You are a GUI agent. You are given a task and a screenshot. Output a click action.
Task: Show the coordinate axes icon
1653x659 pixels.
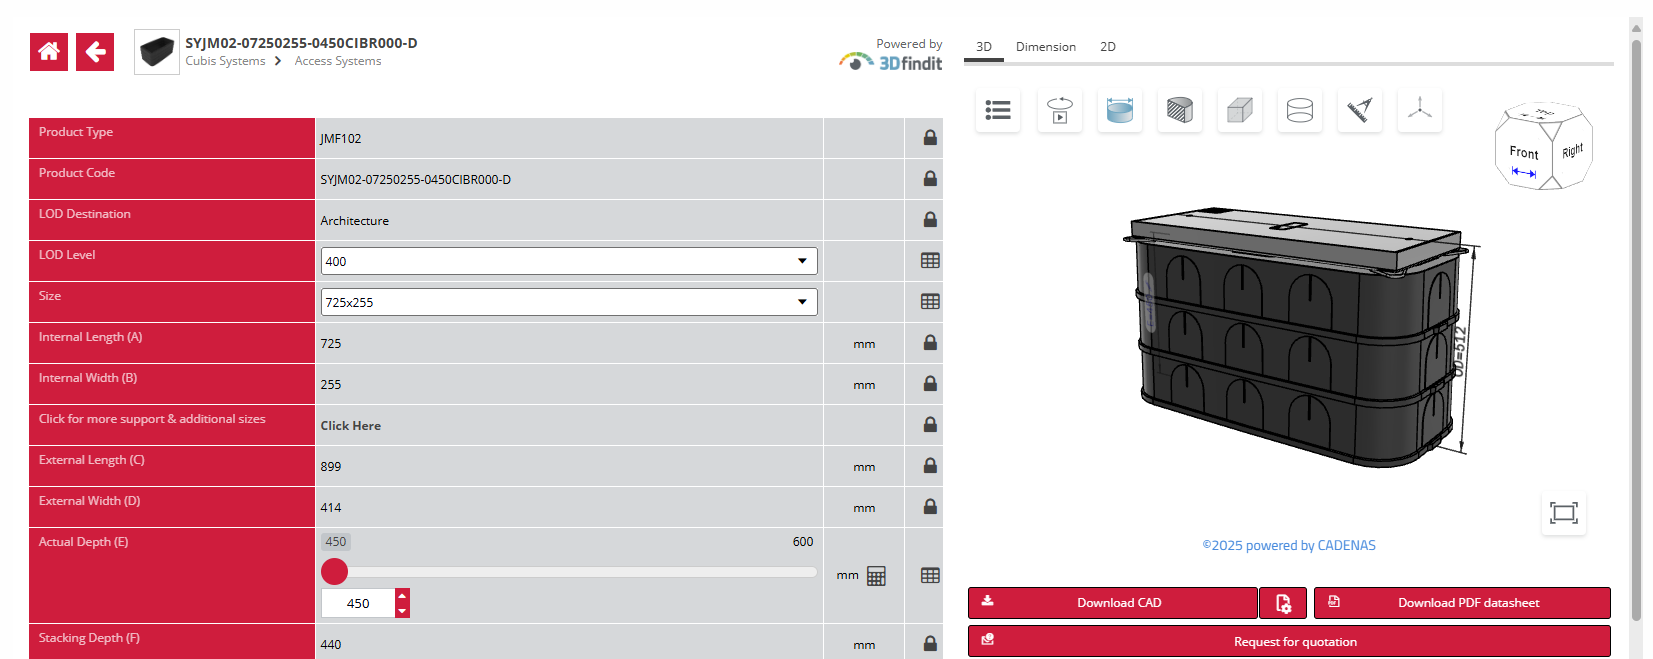click(x=1420, y=110)
